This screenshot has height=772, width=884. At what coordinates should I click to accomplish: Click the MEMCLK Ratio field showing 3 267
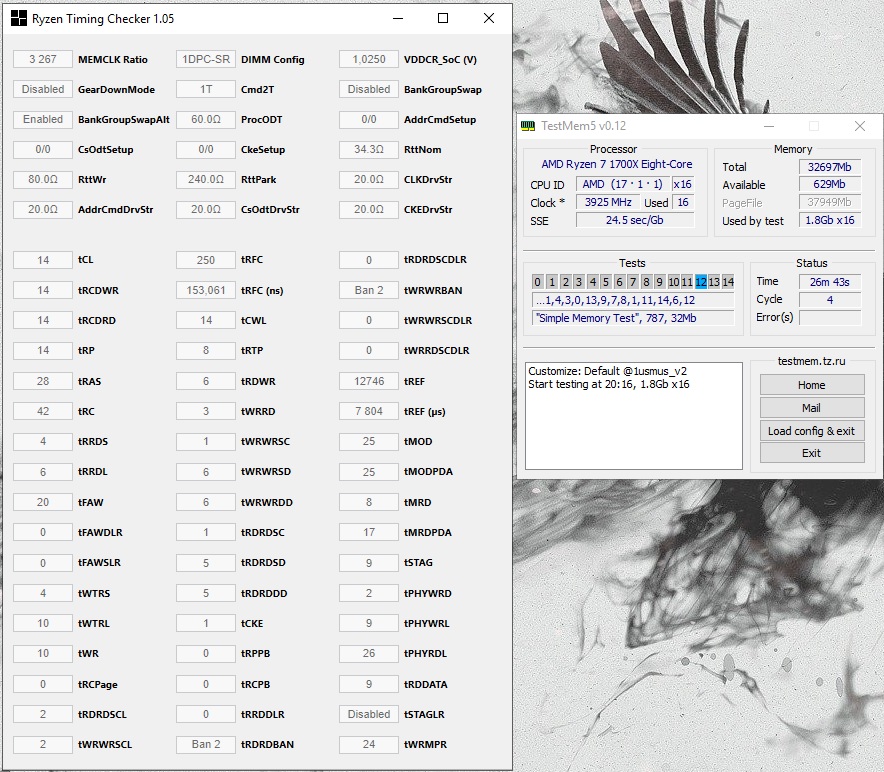[x=43, y=59]
